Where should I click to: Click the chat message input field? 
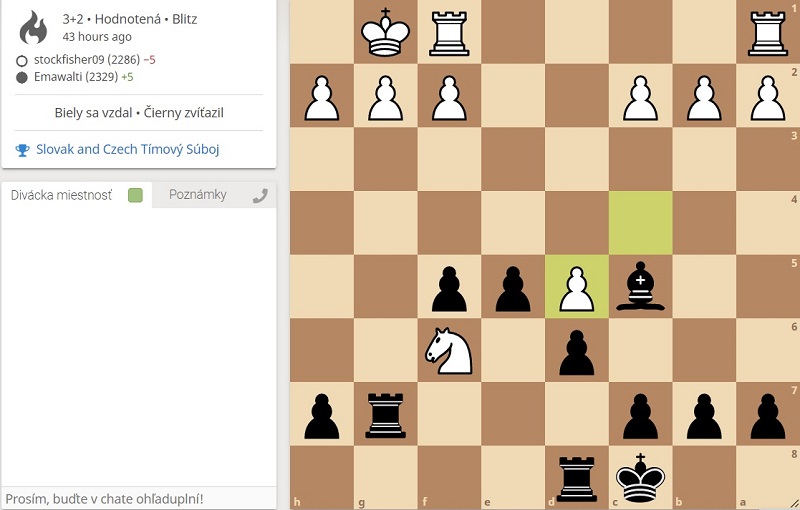(138, 498)
